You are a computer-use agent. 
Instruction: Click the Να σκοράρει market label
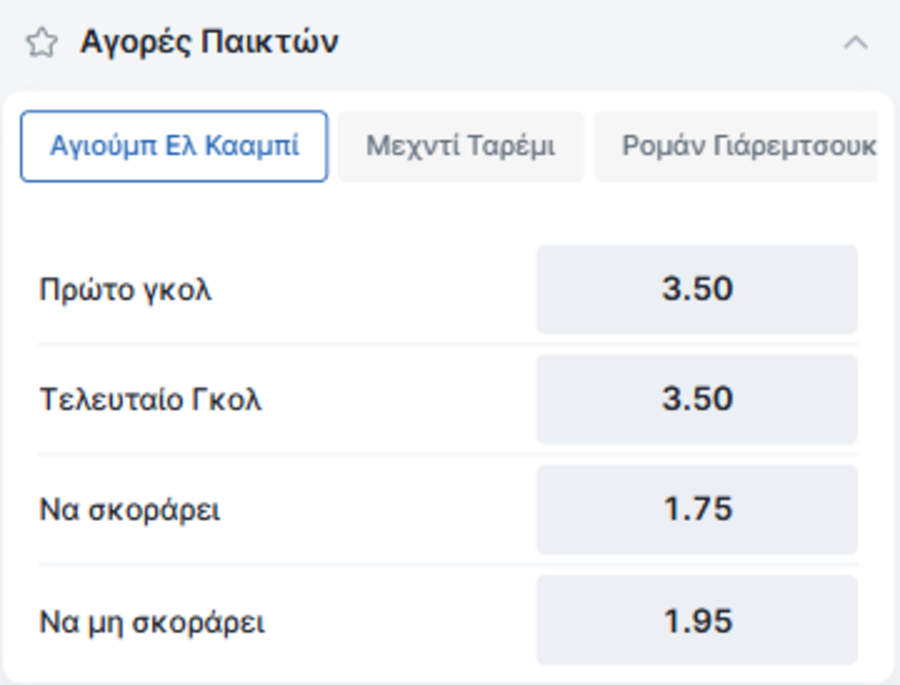[130, 510]
